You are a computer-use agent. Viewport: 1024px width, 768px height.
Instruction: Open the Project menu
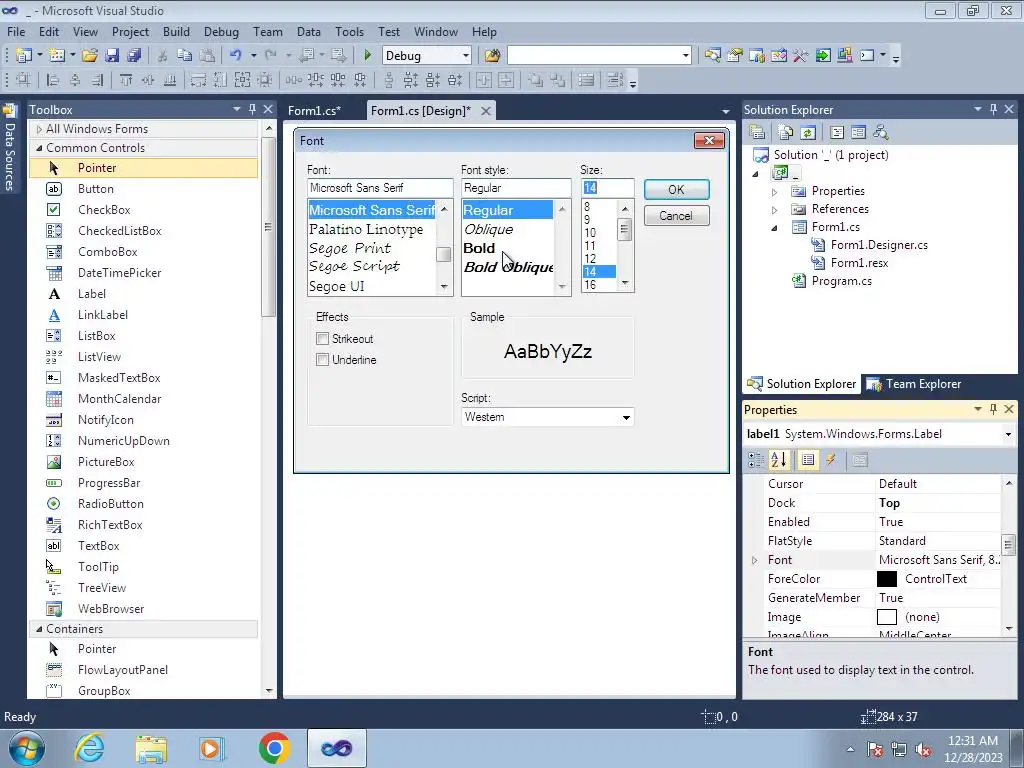tap(130, 31)
